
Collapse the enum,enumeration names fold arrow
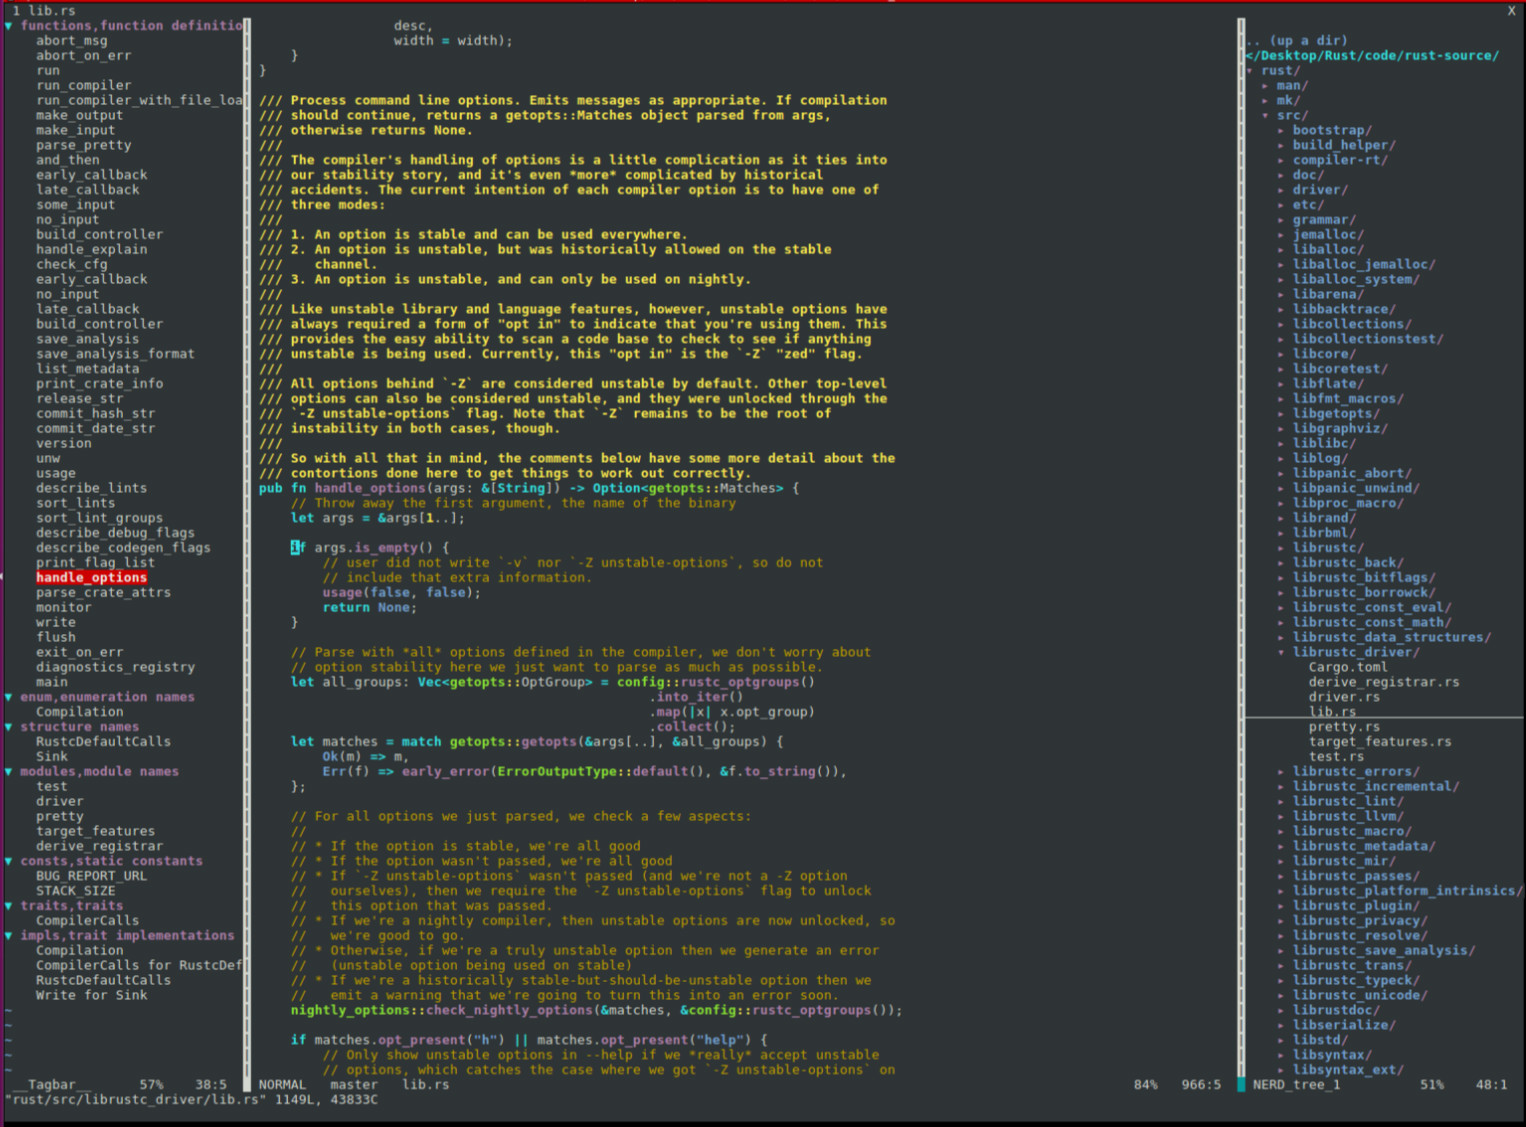[x=9, y=697]
